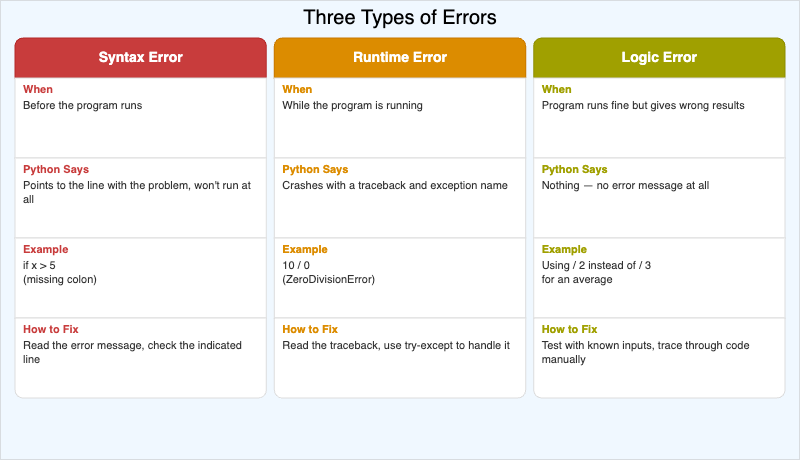Select Runtime Error 'Python Says' label
This screenshot has height=460, width=800.
tap(315, 170)
